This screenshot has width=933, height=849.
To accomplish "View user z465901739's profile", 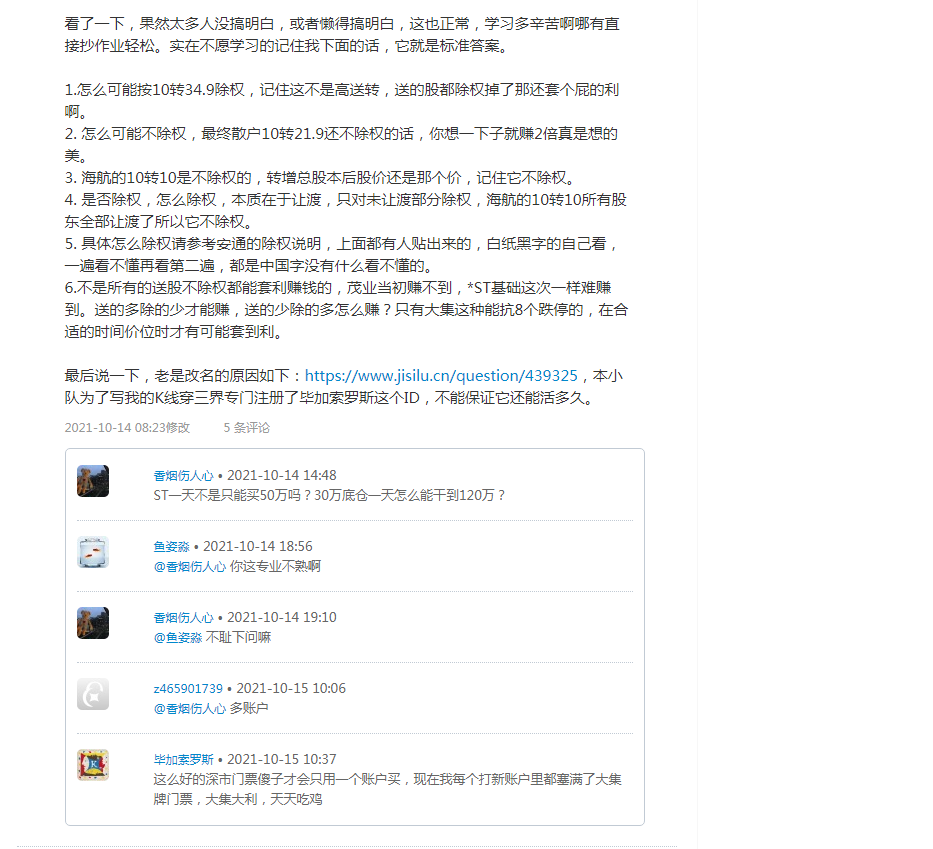I will (x=188, y=688).
